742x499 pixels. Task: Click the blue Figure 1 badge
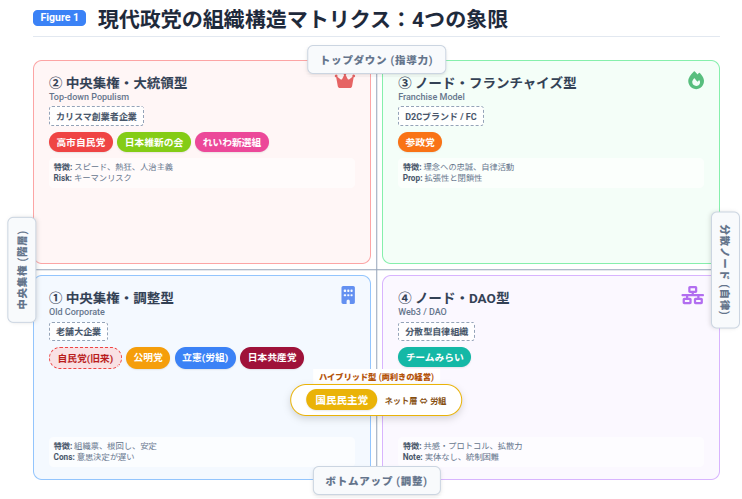coord(60,18)
